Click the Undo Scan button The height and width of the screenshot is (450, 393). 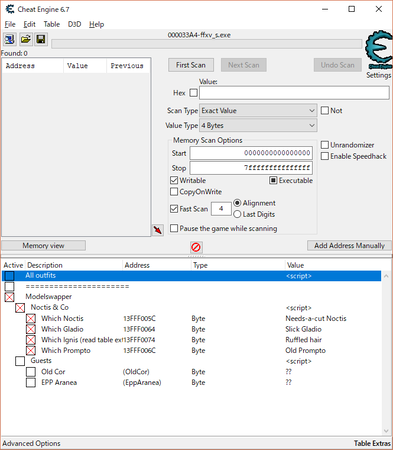pyautogui.click(x=338, y=65)
